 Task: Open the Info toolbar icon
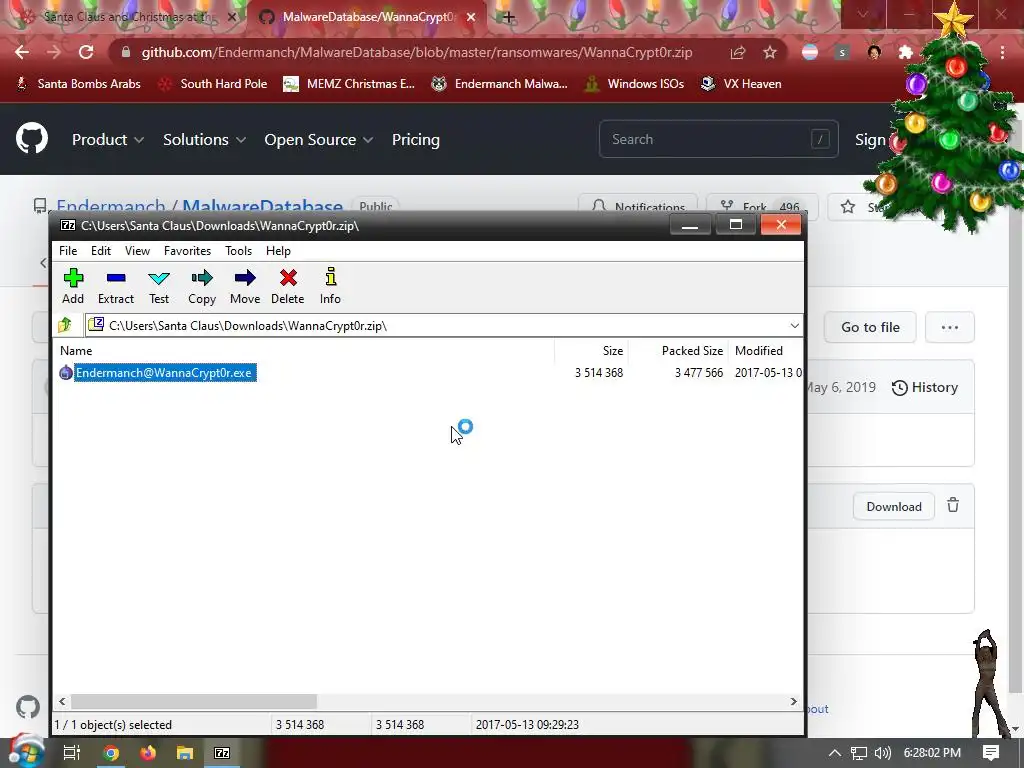[330, 286]
